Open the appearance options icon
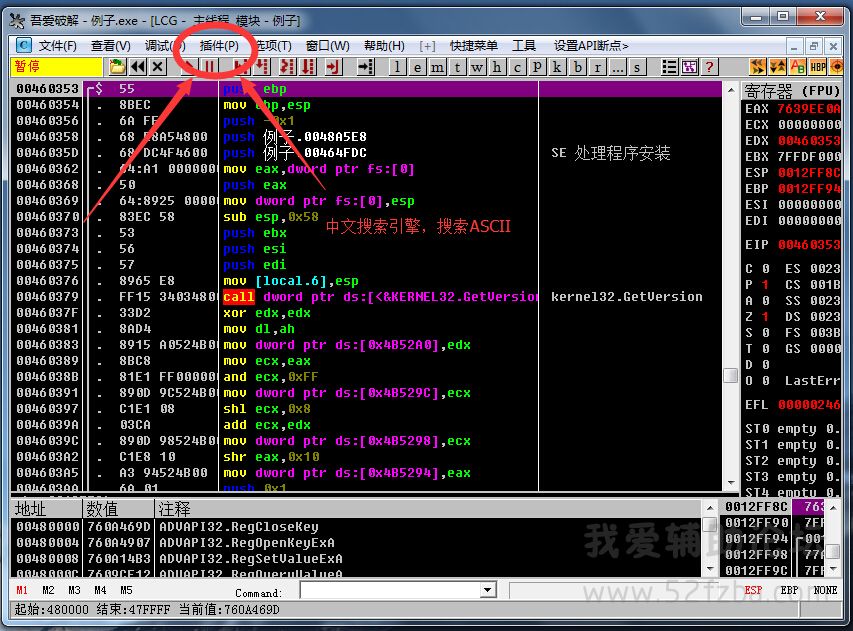This screenshot has height=631, width=853. click(x=689, y=67)
